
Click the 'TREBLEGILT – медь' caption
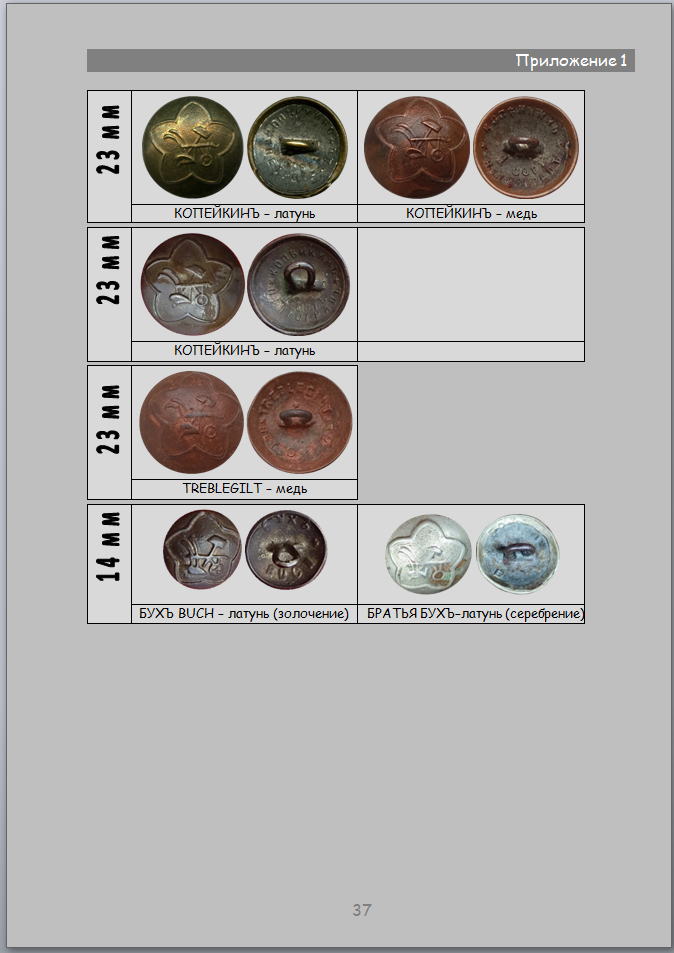244,488
